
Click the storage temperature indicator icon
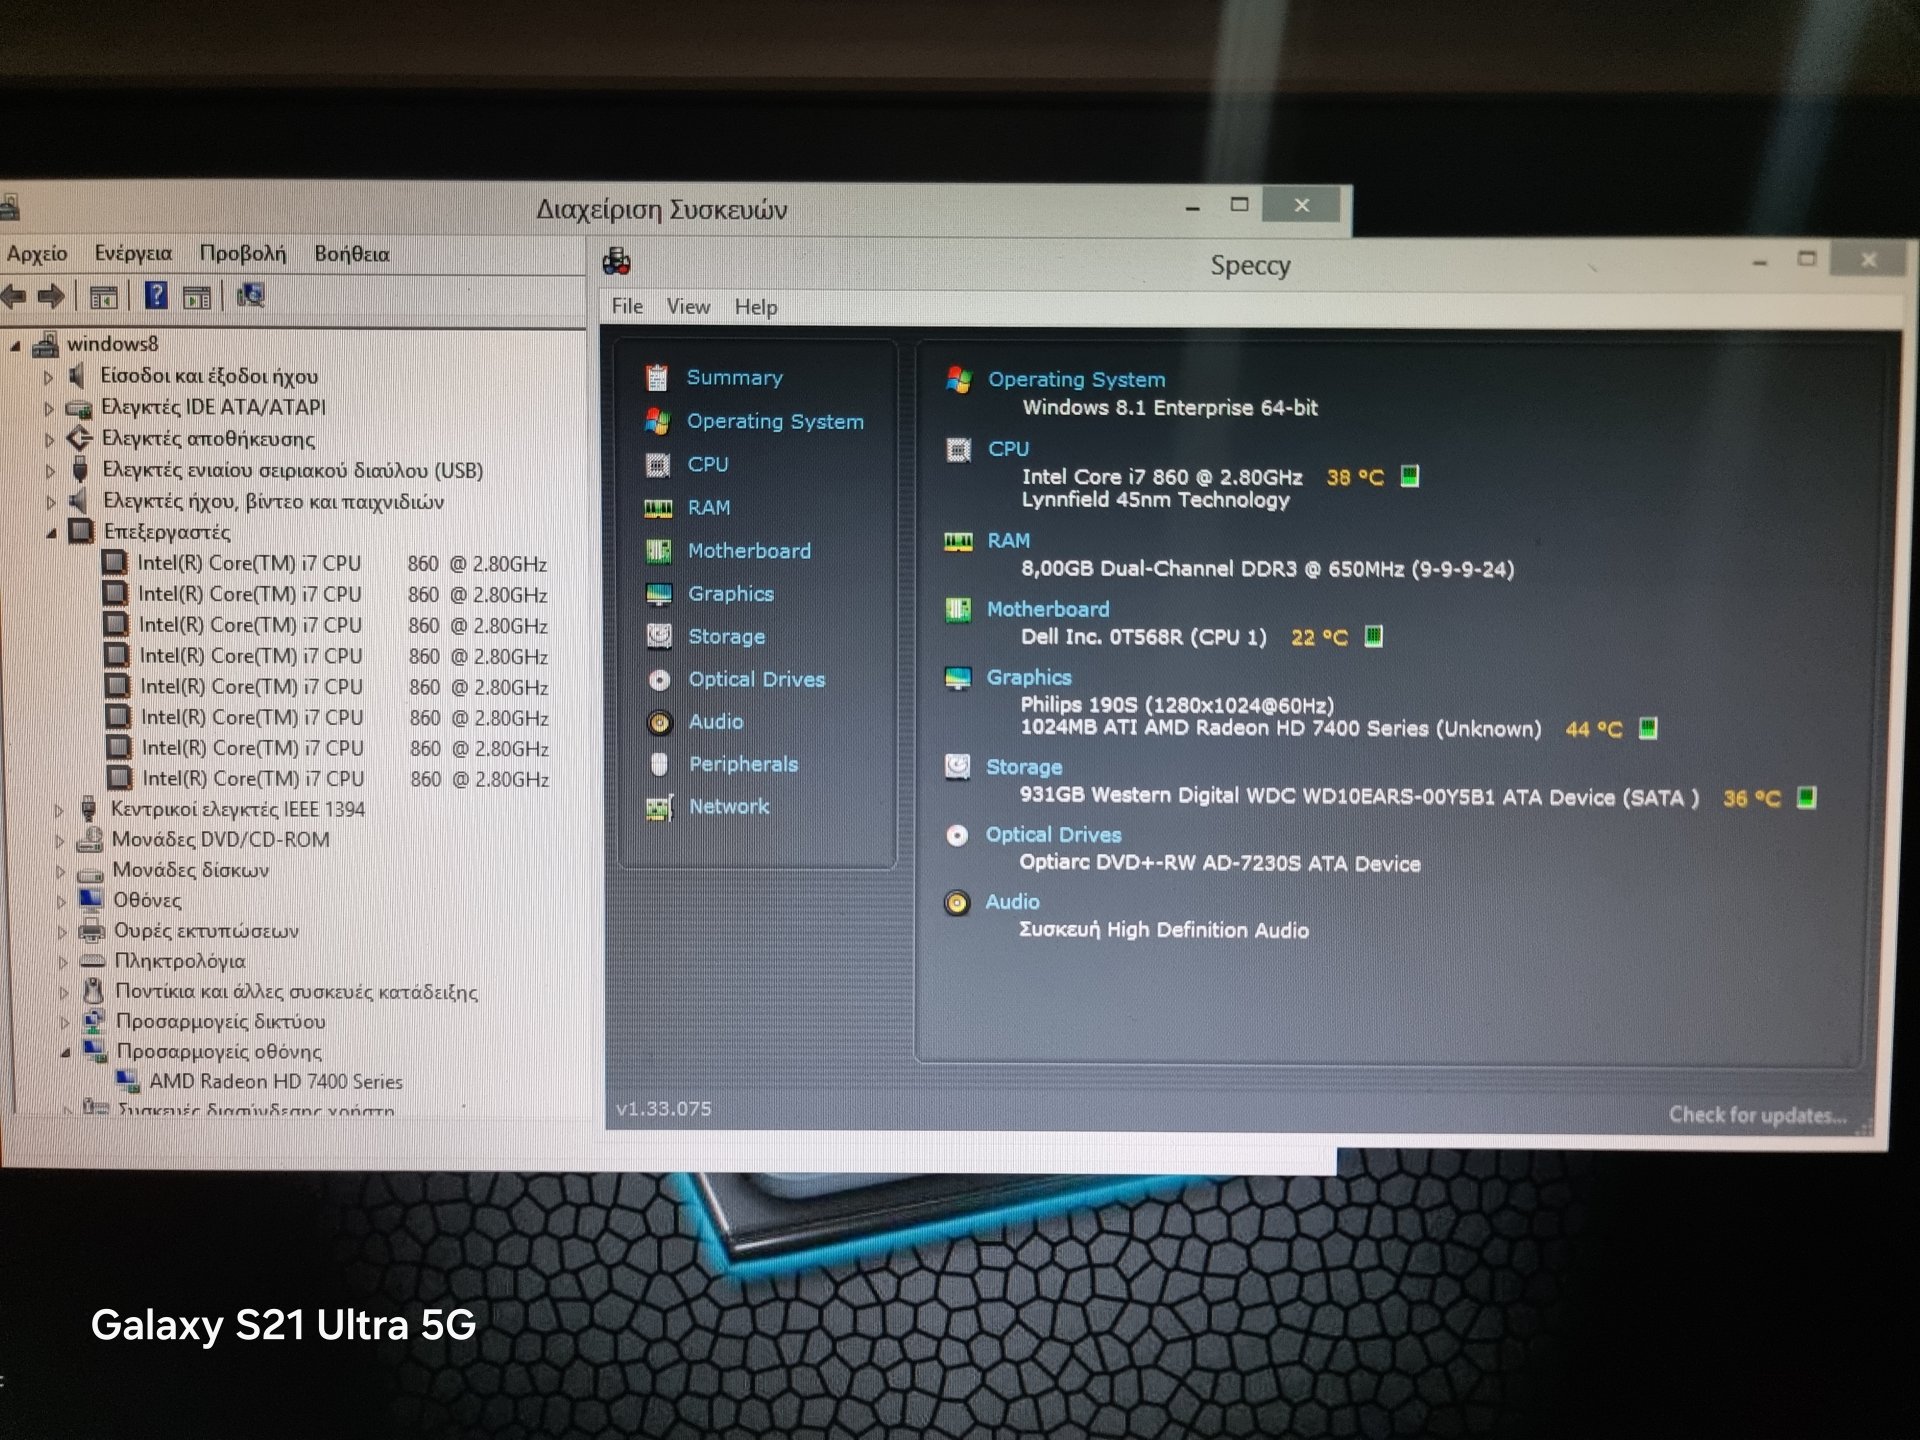pyautogui.click(x=1806, y=797)
